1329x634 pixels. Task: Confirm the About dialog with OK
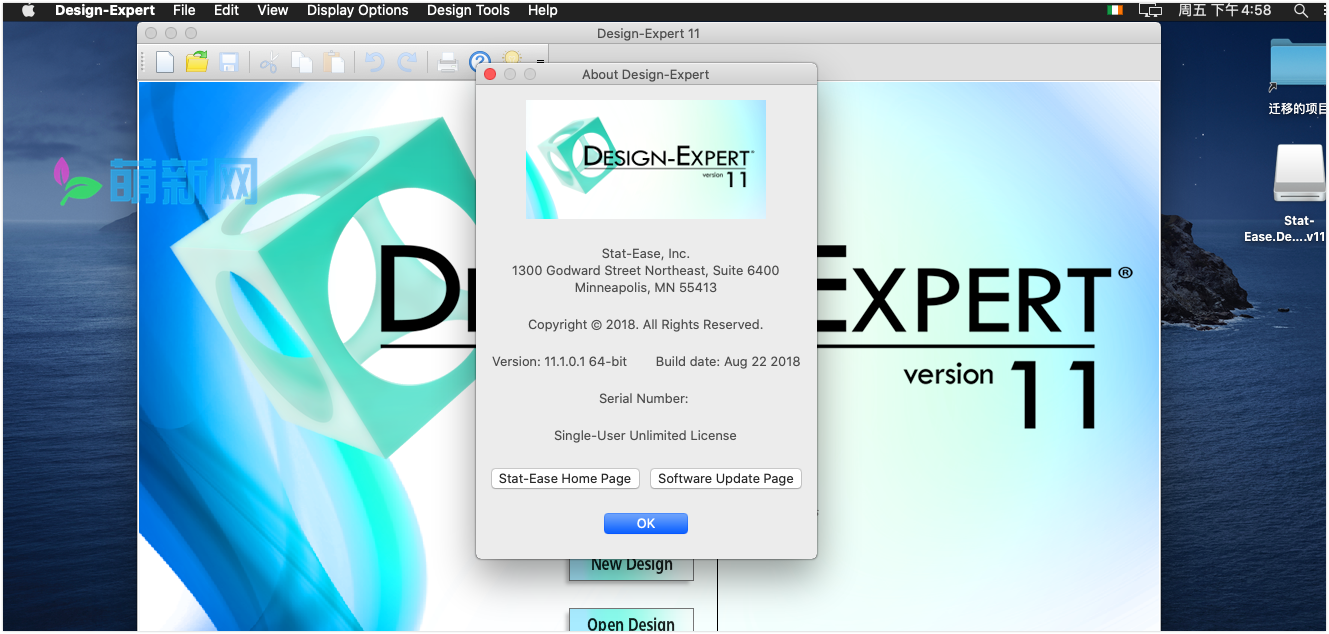point(646,523)
